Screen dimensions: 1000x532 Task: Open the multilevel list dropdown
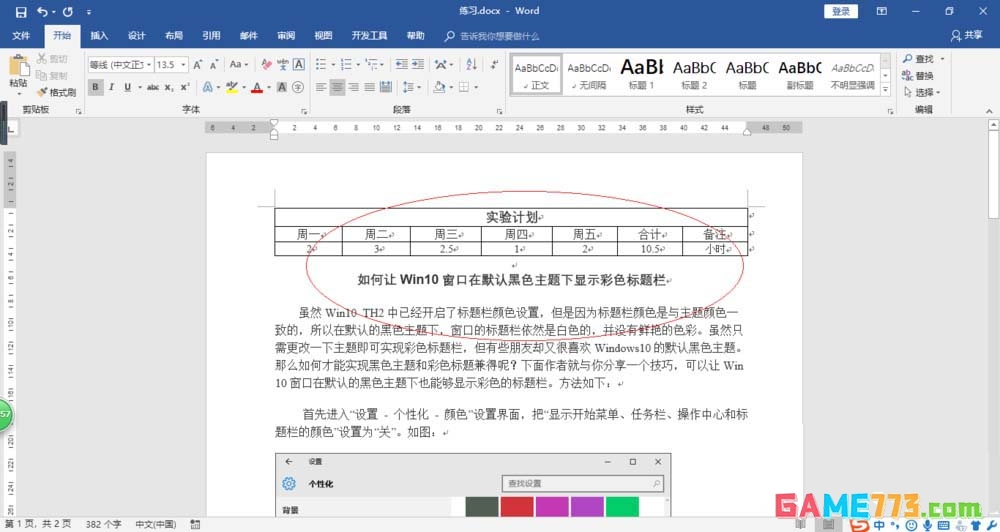pyautogui.click(x=382, y=64)
